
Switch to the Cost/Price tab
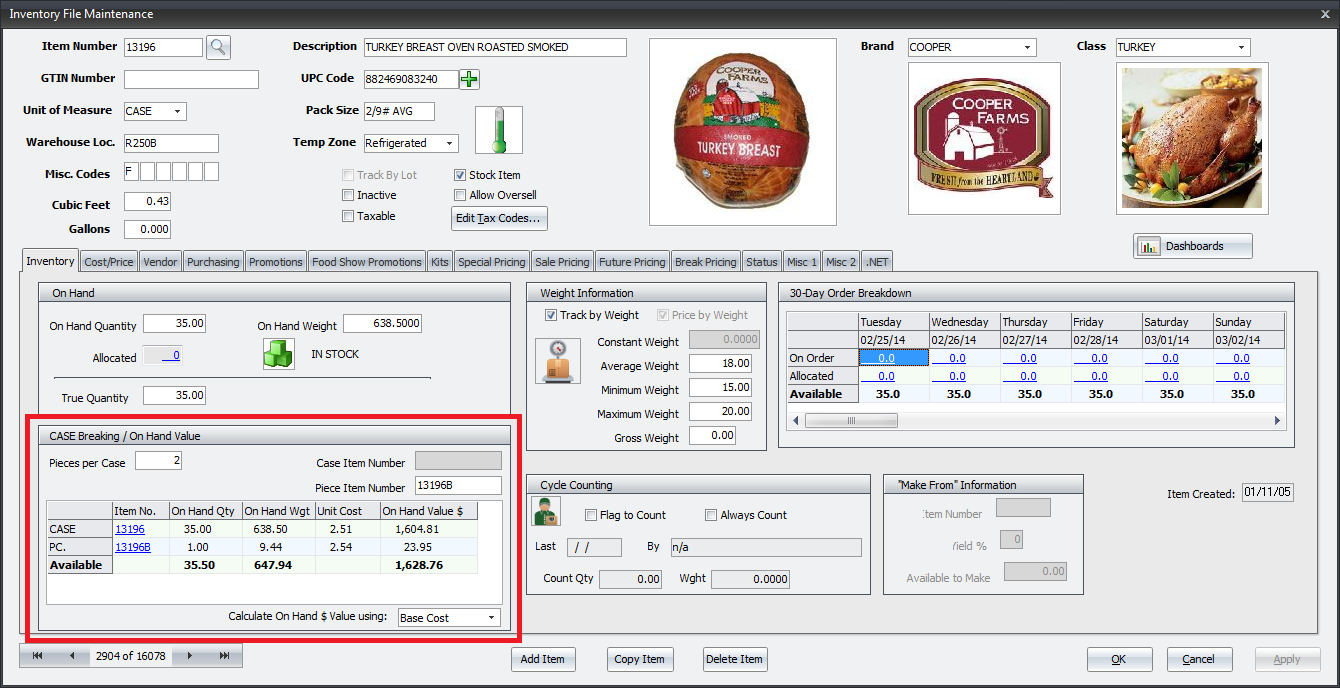coord(109,262)
